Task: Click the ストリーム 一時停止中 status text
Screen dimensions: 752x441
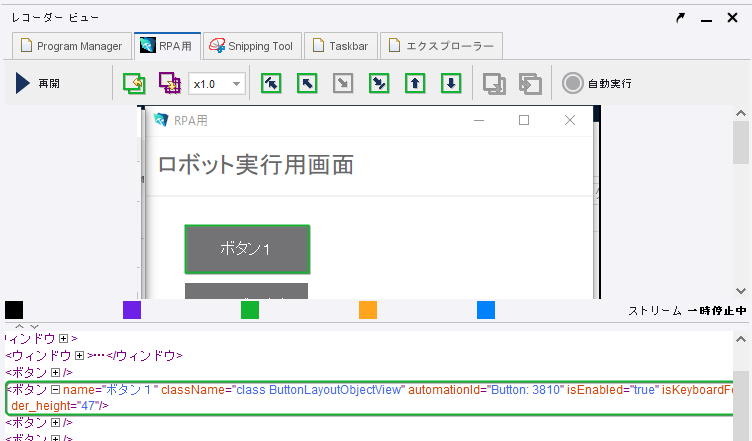Action: click(688, 311)
